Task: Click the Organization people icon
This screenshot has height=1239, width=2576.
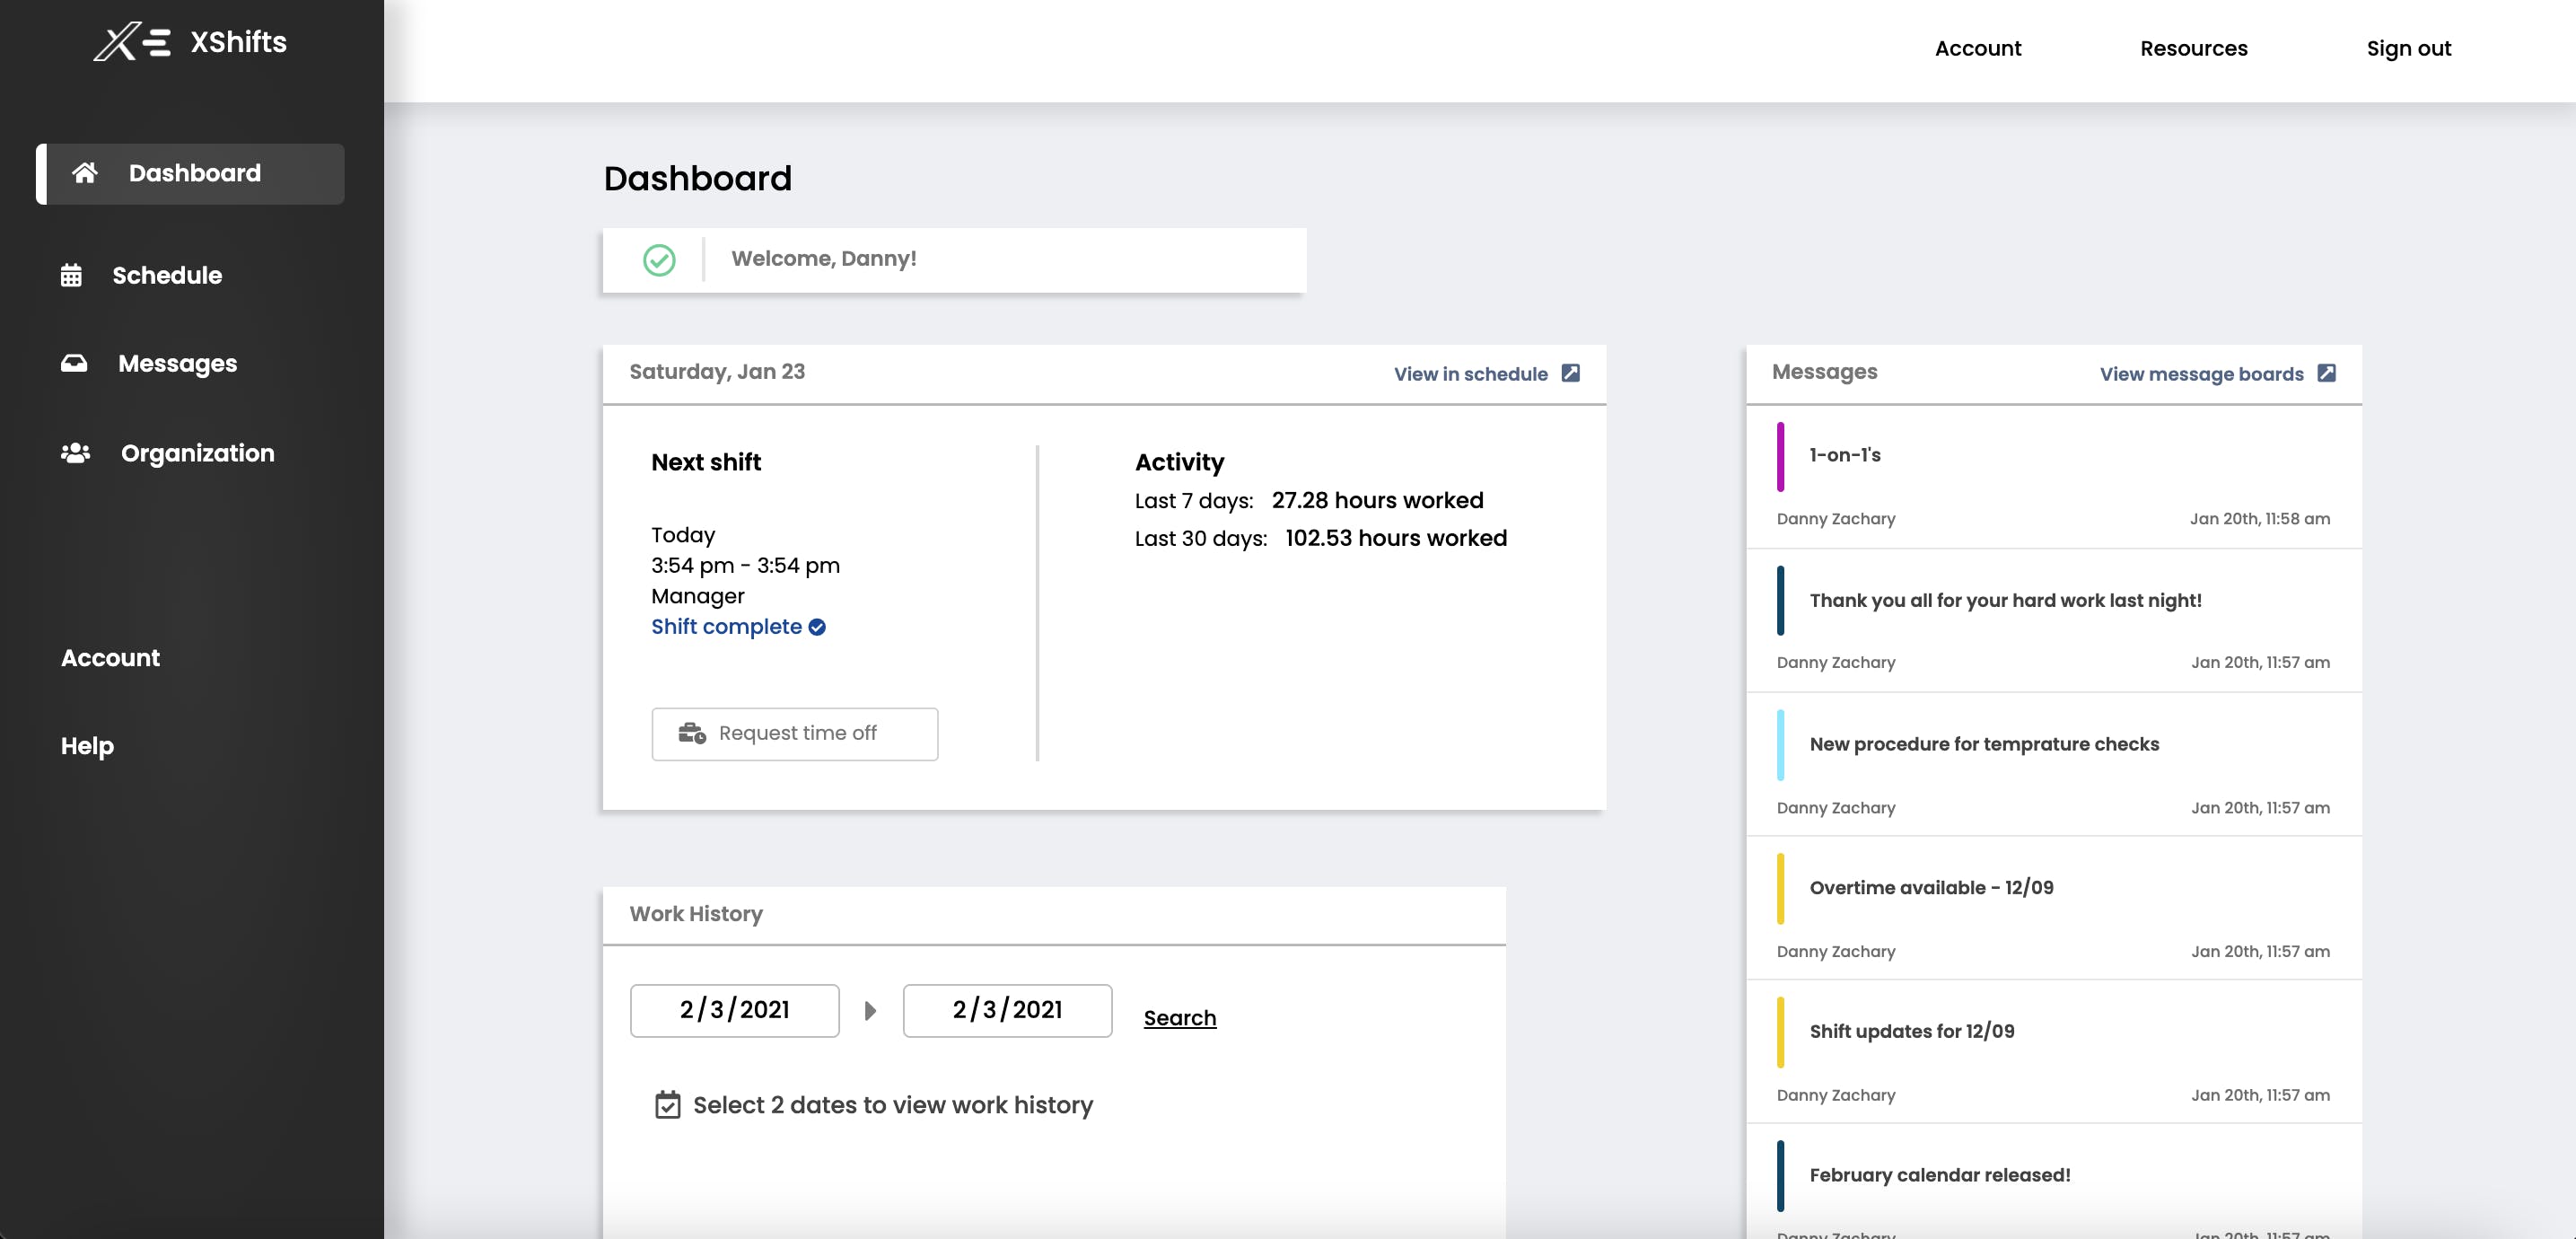Action: (x=75, y=453)
